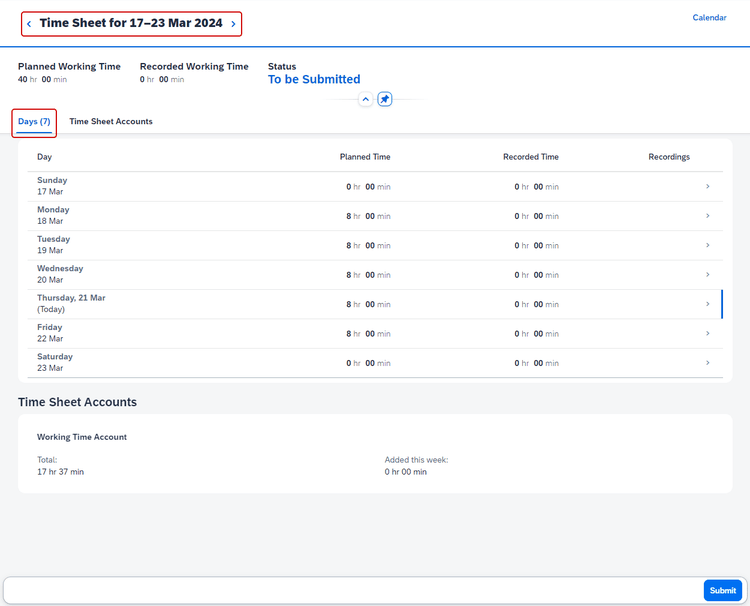Image resolution: width=750 pixels, height=606 pixels.
Task: Go to previous week time sheet arrow
Action: click(x=29, y=23)
